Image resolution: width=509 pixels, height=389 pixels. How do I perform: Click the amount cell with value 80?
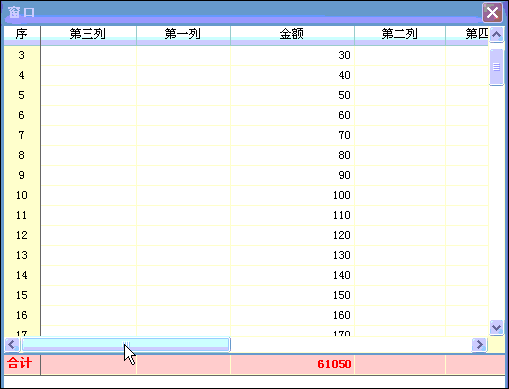292,155
